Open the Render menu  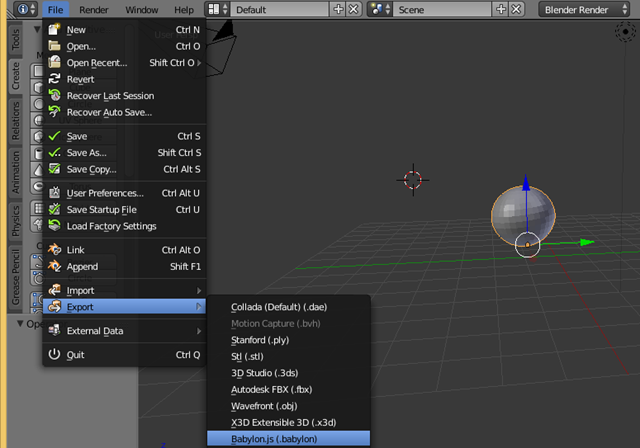pyautogui.click(x=93, y=9)
